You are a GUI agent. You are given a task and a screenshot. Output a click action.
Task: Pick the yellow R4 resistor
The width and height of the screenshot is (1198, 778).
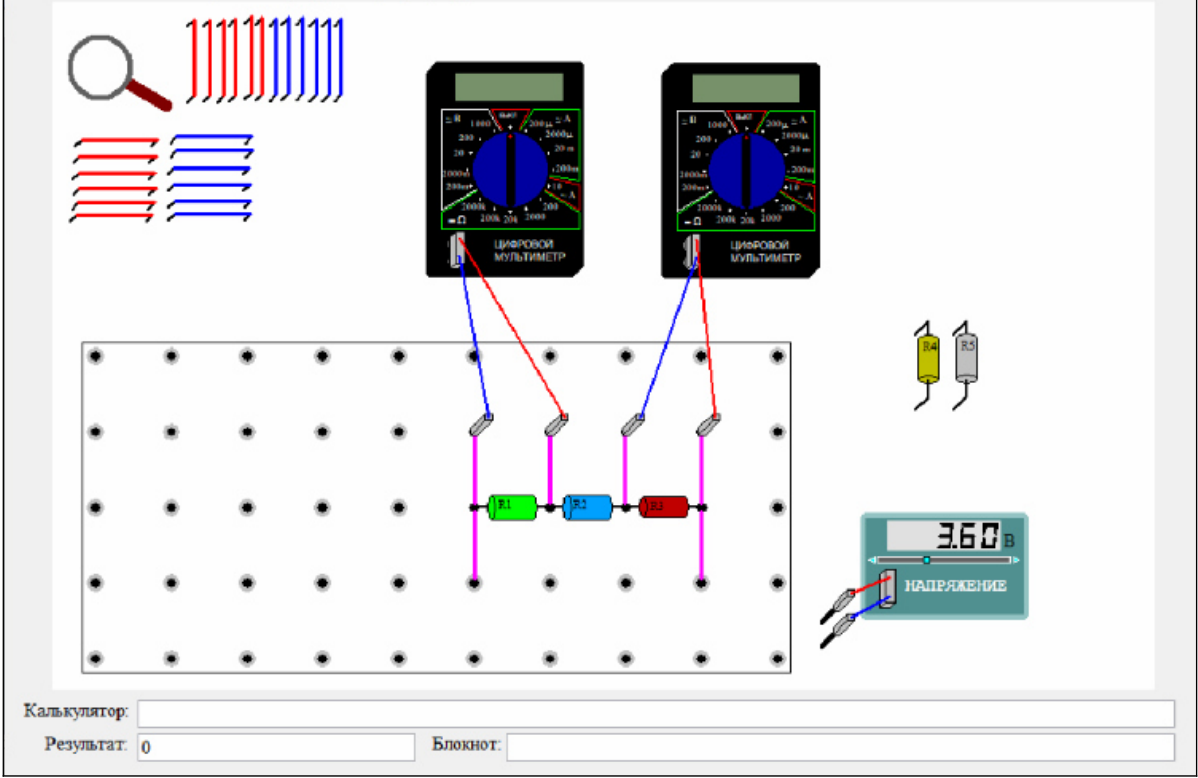[x=928, y=365]
